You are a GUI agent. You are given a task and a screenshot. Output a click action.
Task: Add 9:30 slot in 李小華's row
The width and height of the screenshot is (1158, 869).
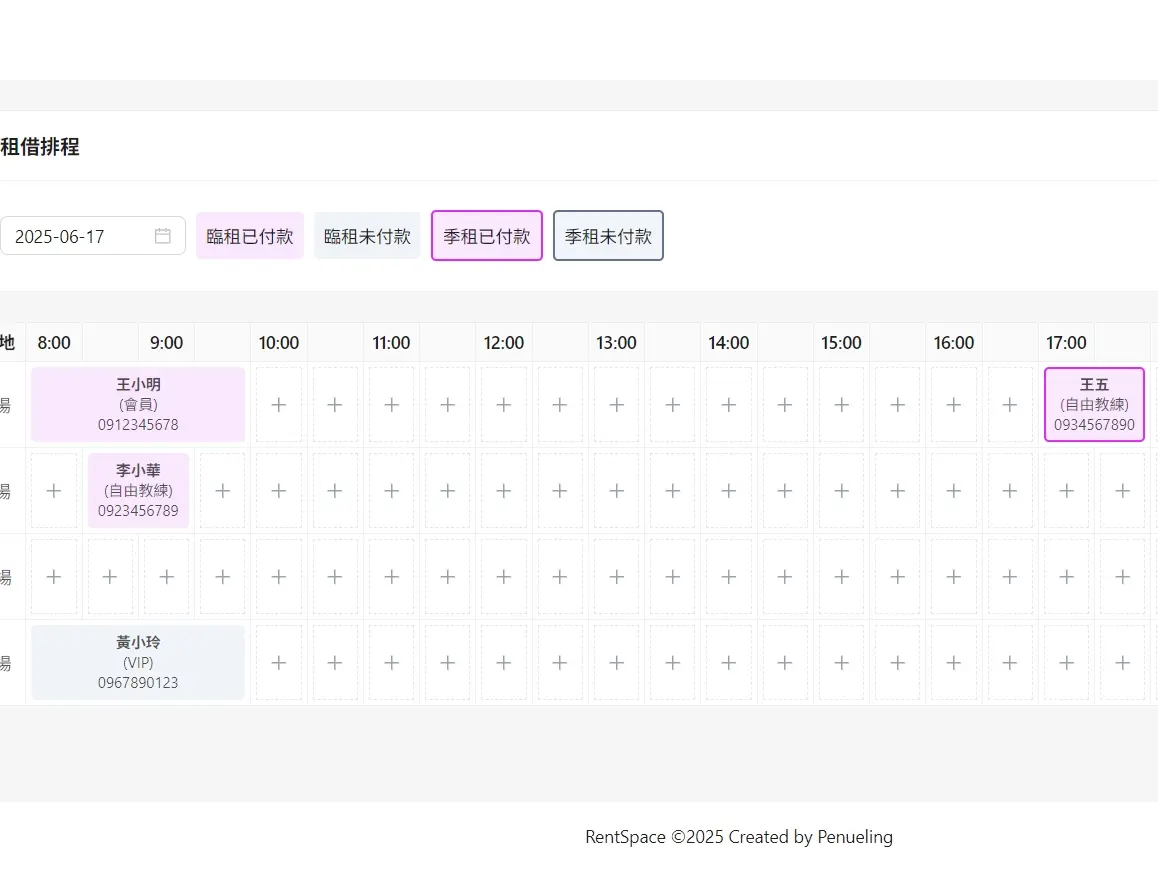pos(223,490)
